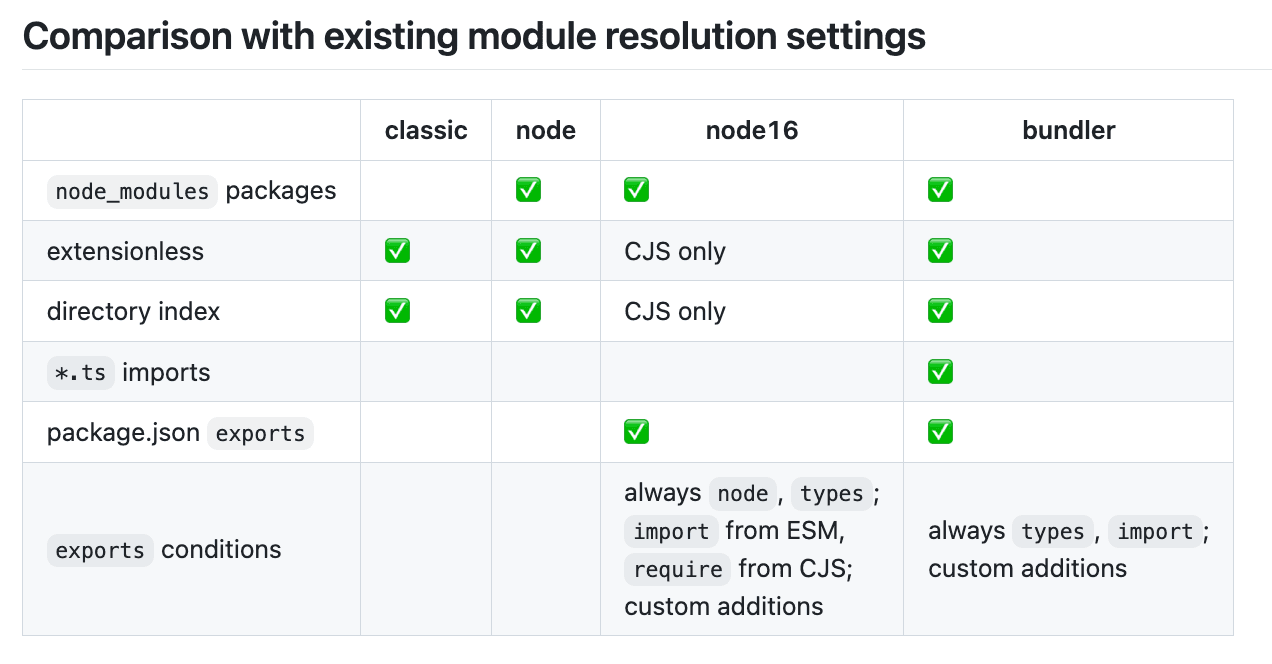Click the bundler checkmark for *.ts imports
This screenshot has width=1272, height=664.
coord(940,372)
